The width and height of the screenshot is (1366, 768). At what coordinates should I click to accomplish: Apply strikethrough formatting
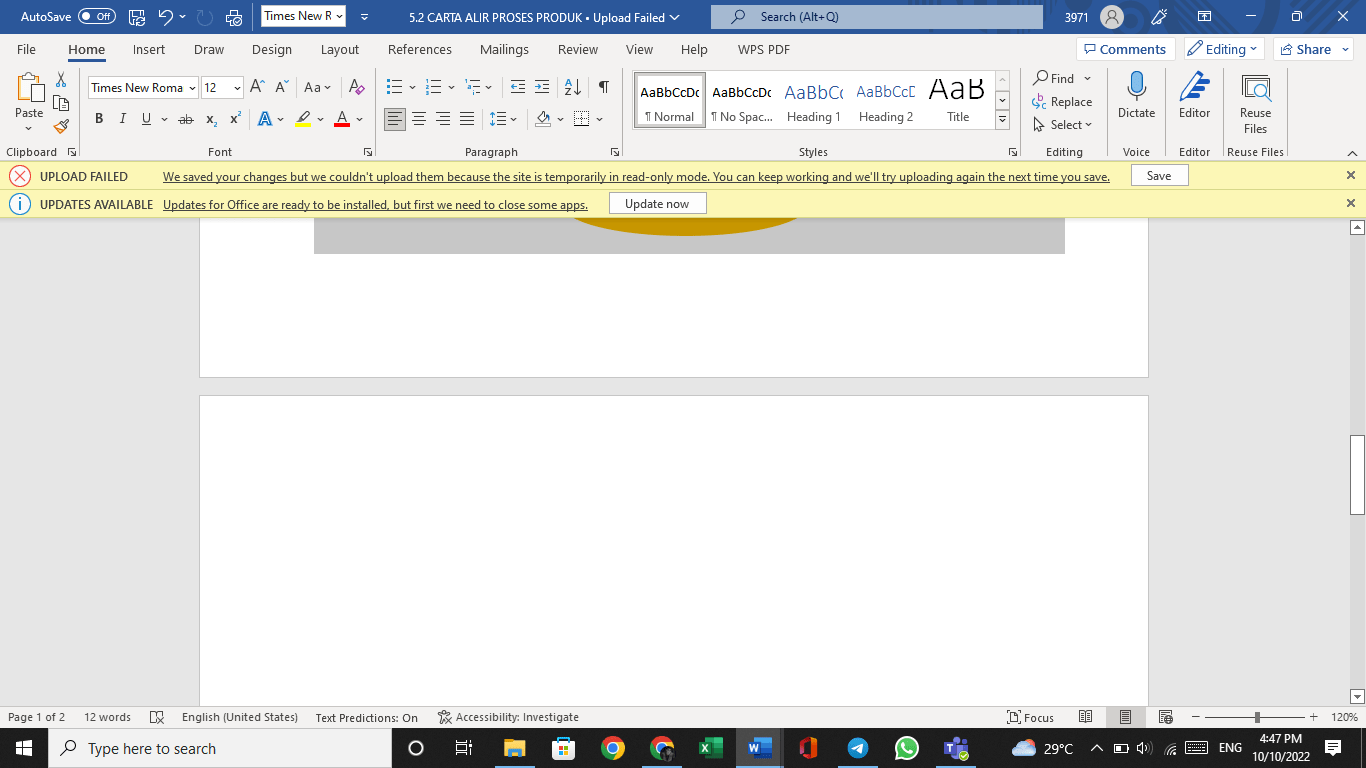pos(185,119)
